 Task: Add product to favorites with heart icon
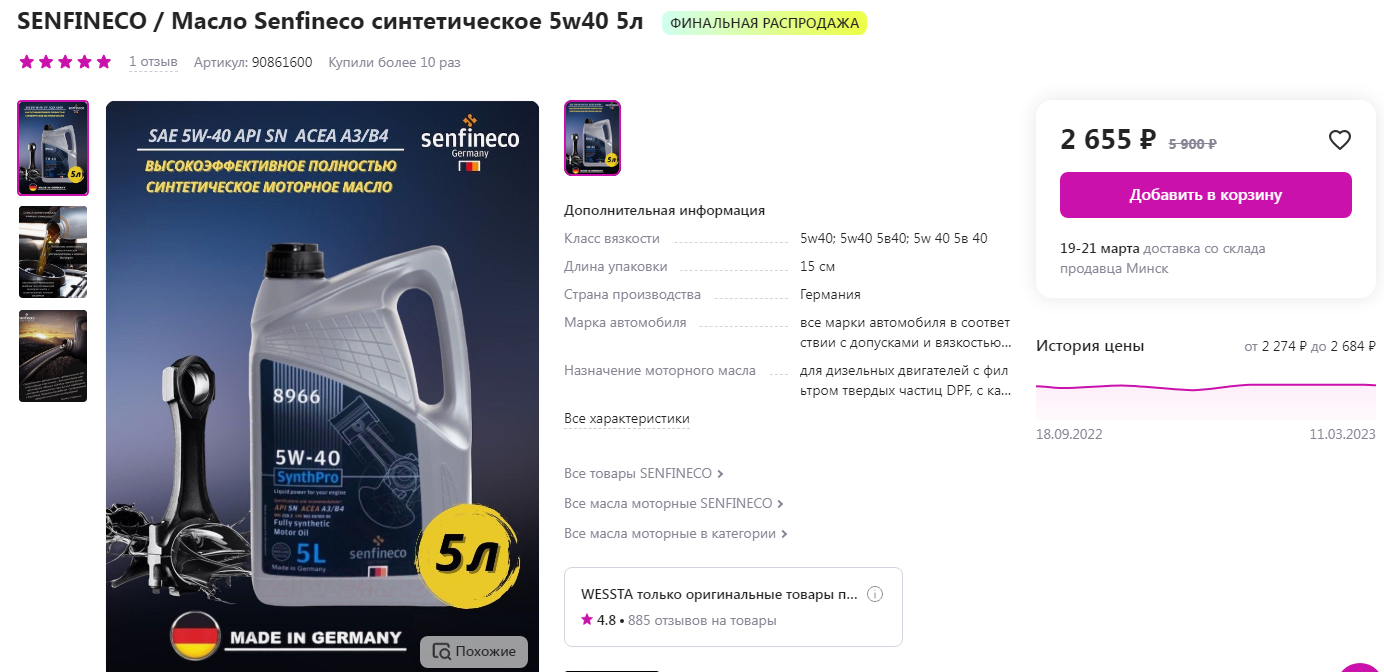point(1340,140)
